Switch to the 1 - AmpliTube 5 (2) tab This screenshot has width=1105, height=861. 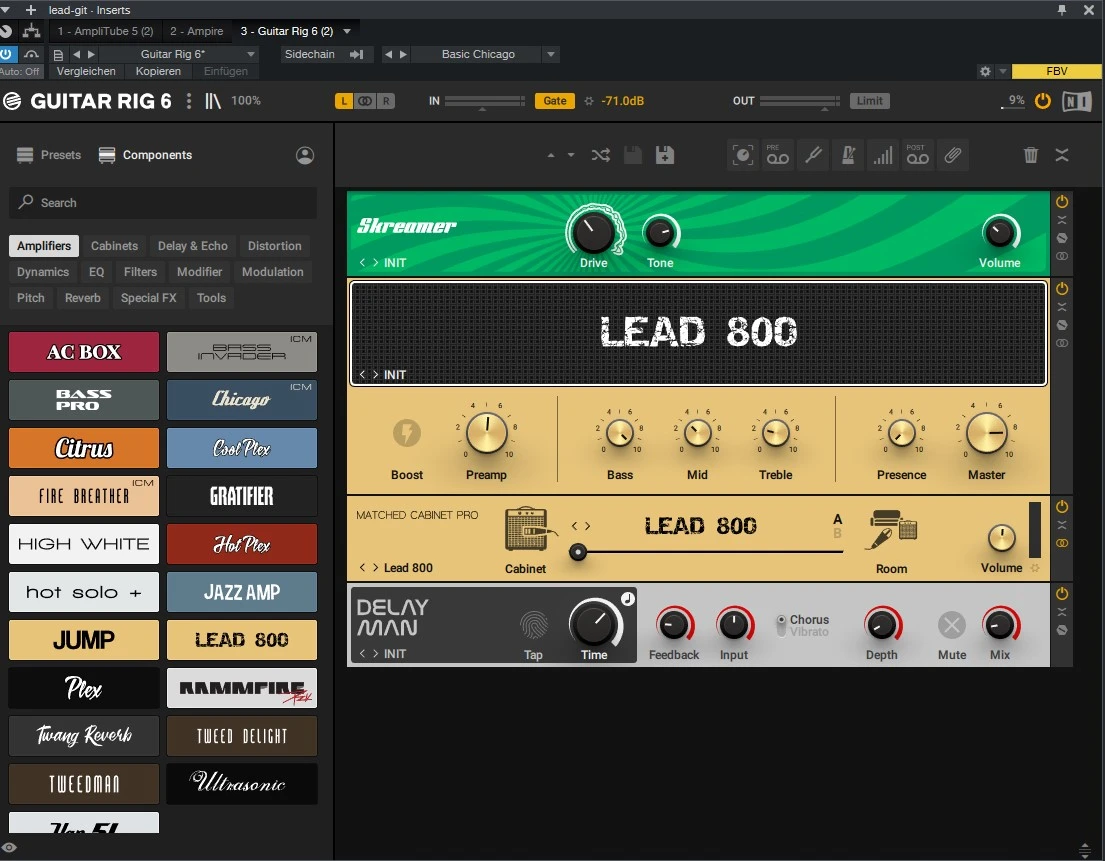(x=105, y=31)
